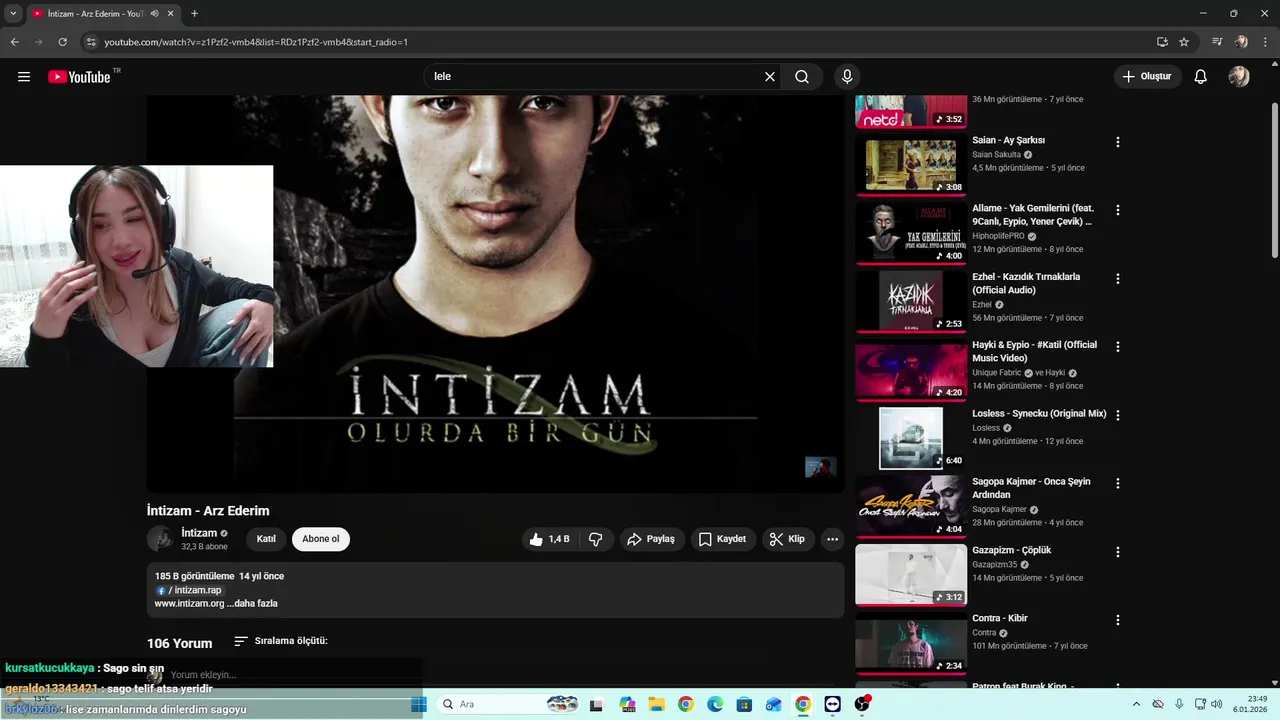
Task: View site information icon in address bar
Action: coord(91,42)
